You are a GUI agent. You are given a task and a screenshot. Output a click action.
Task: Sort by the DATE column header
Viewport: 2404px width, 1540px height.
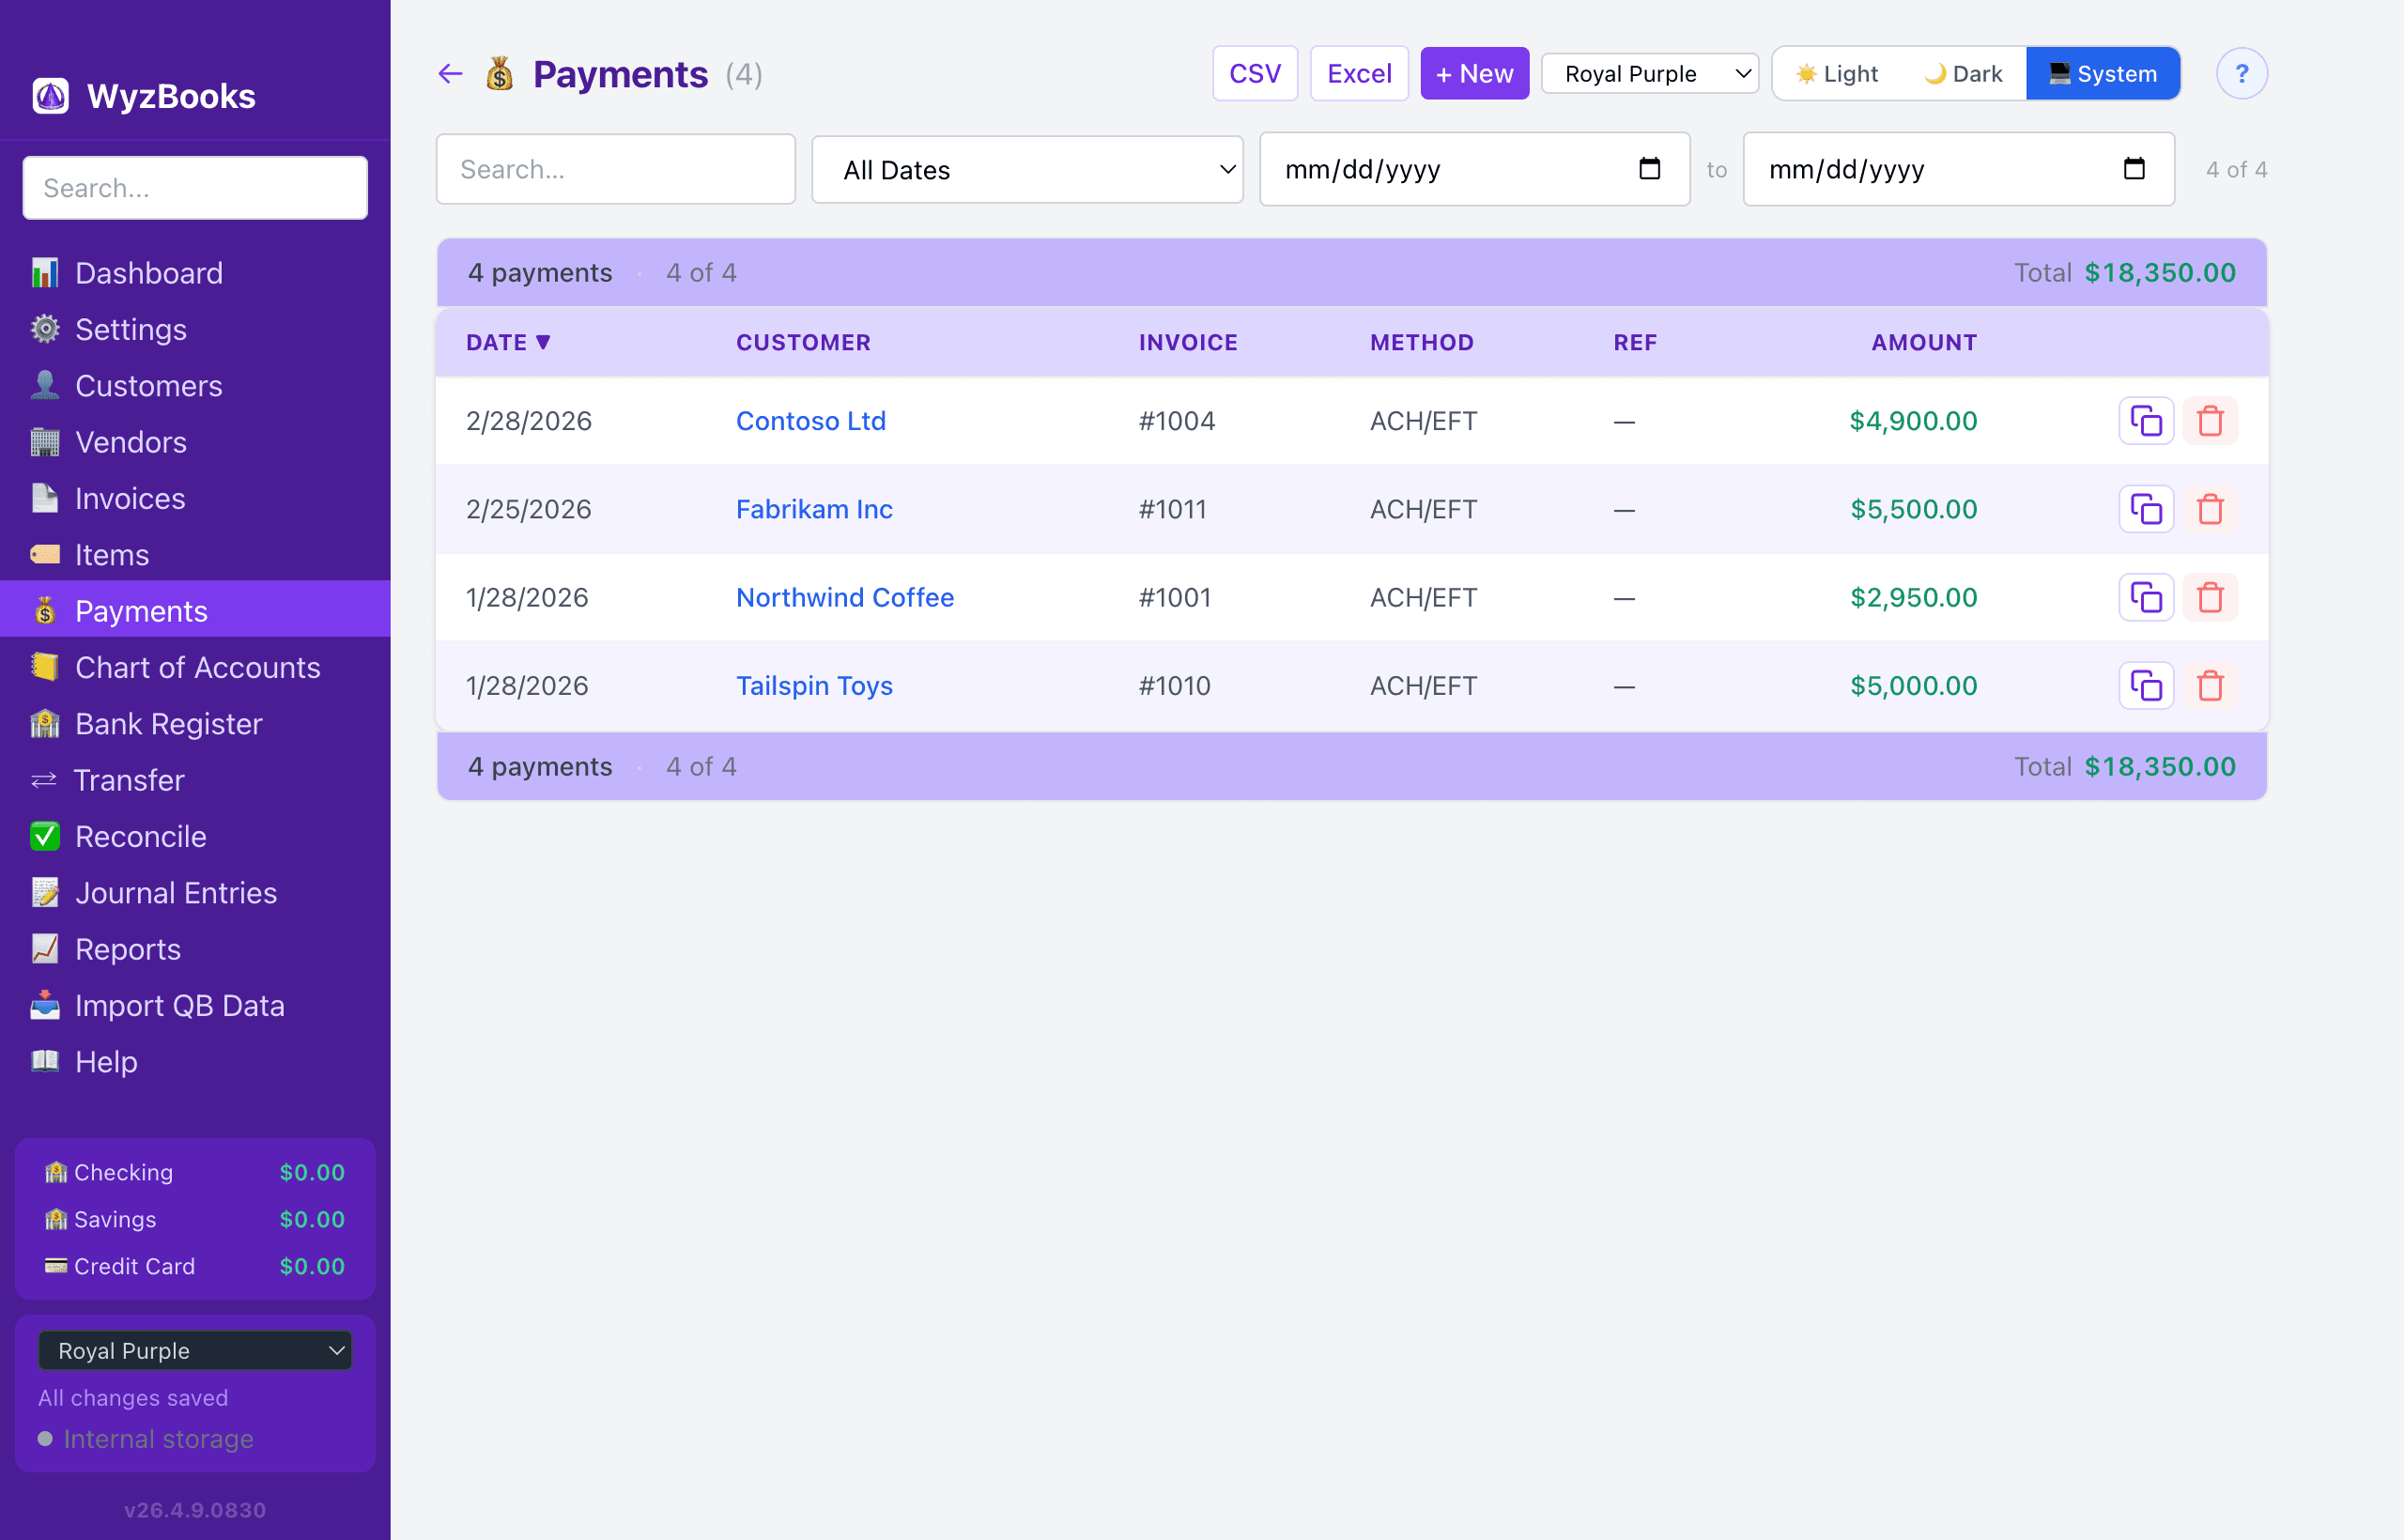[508, 341]
